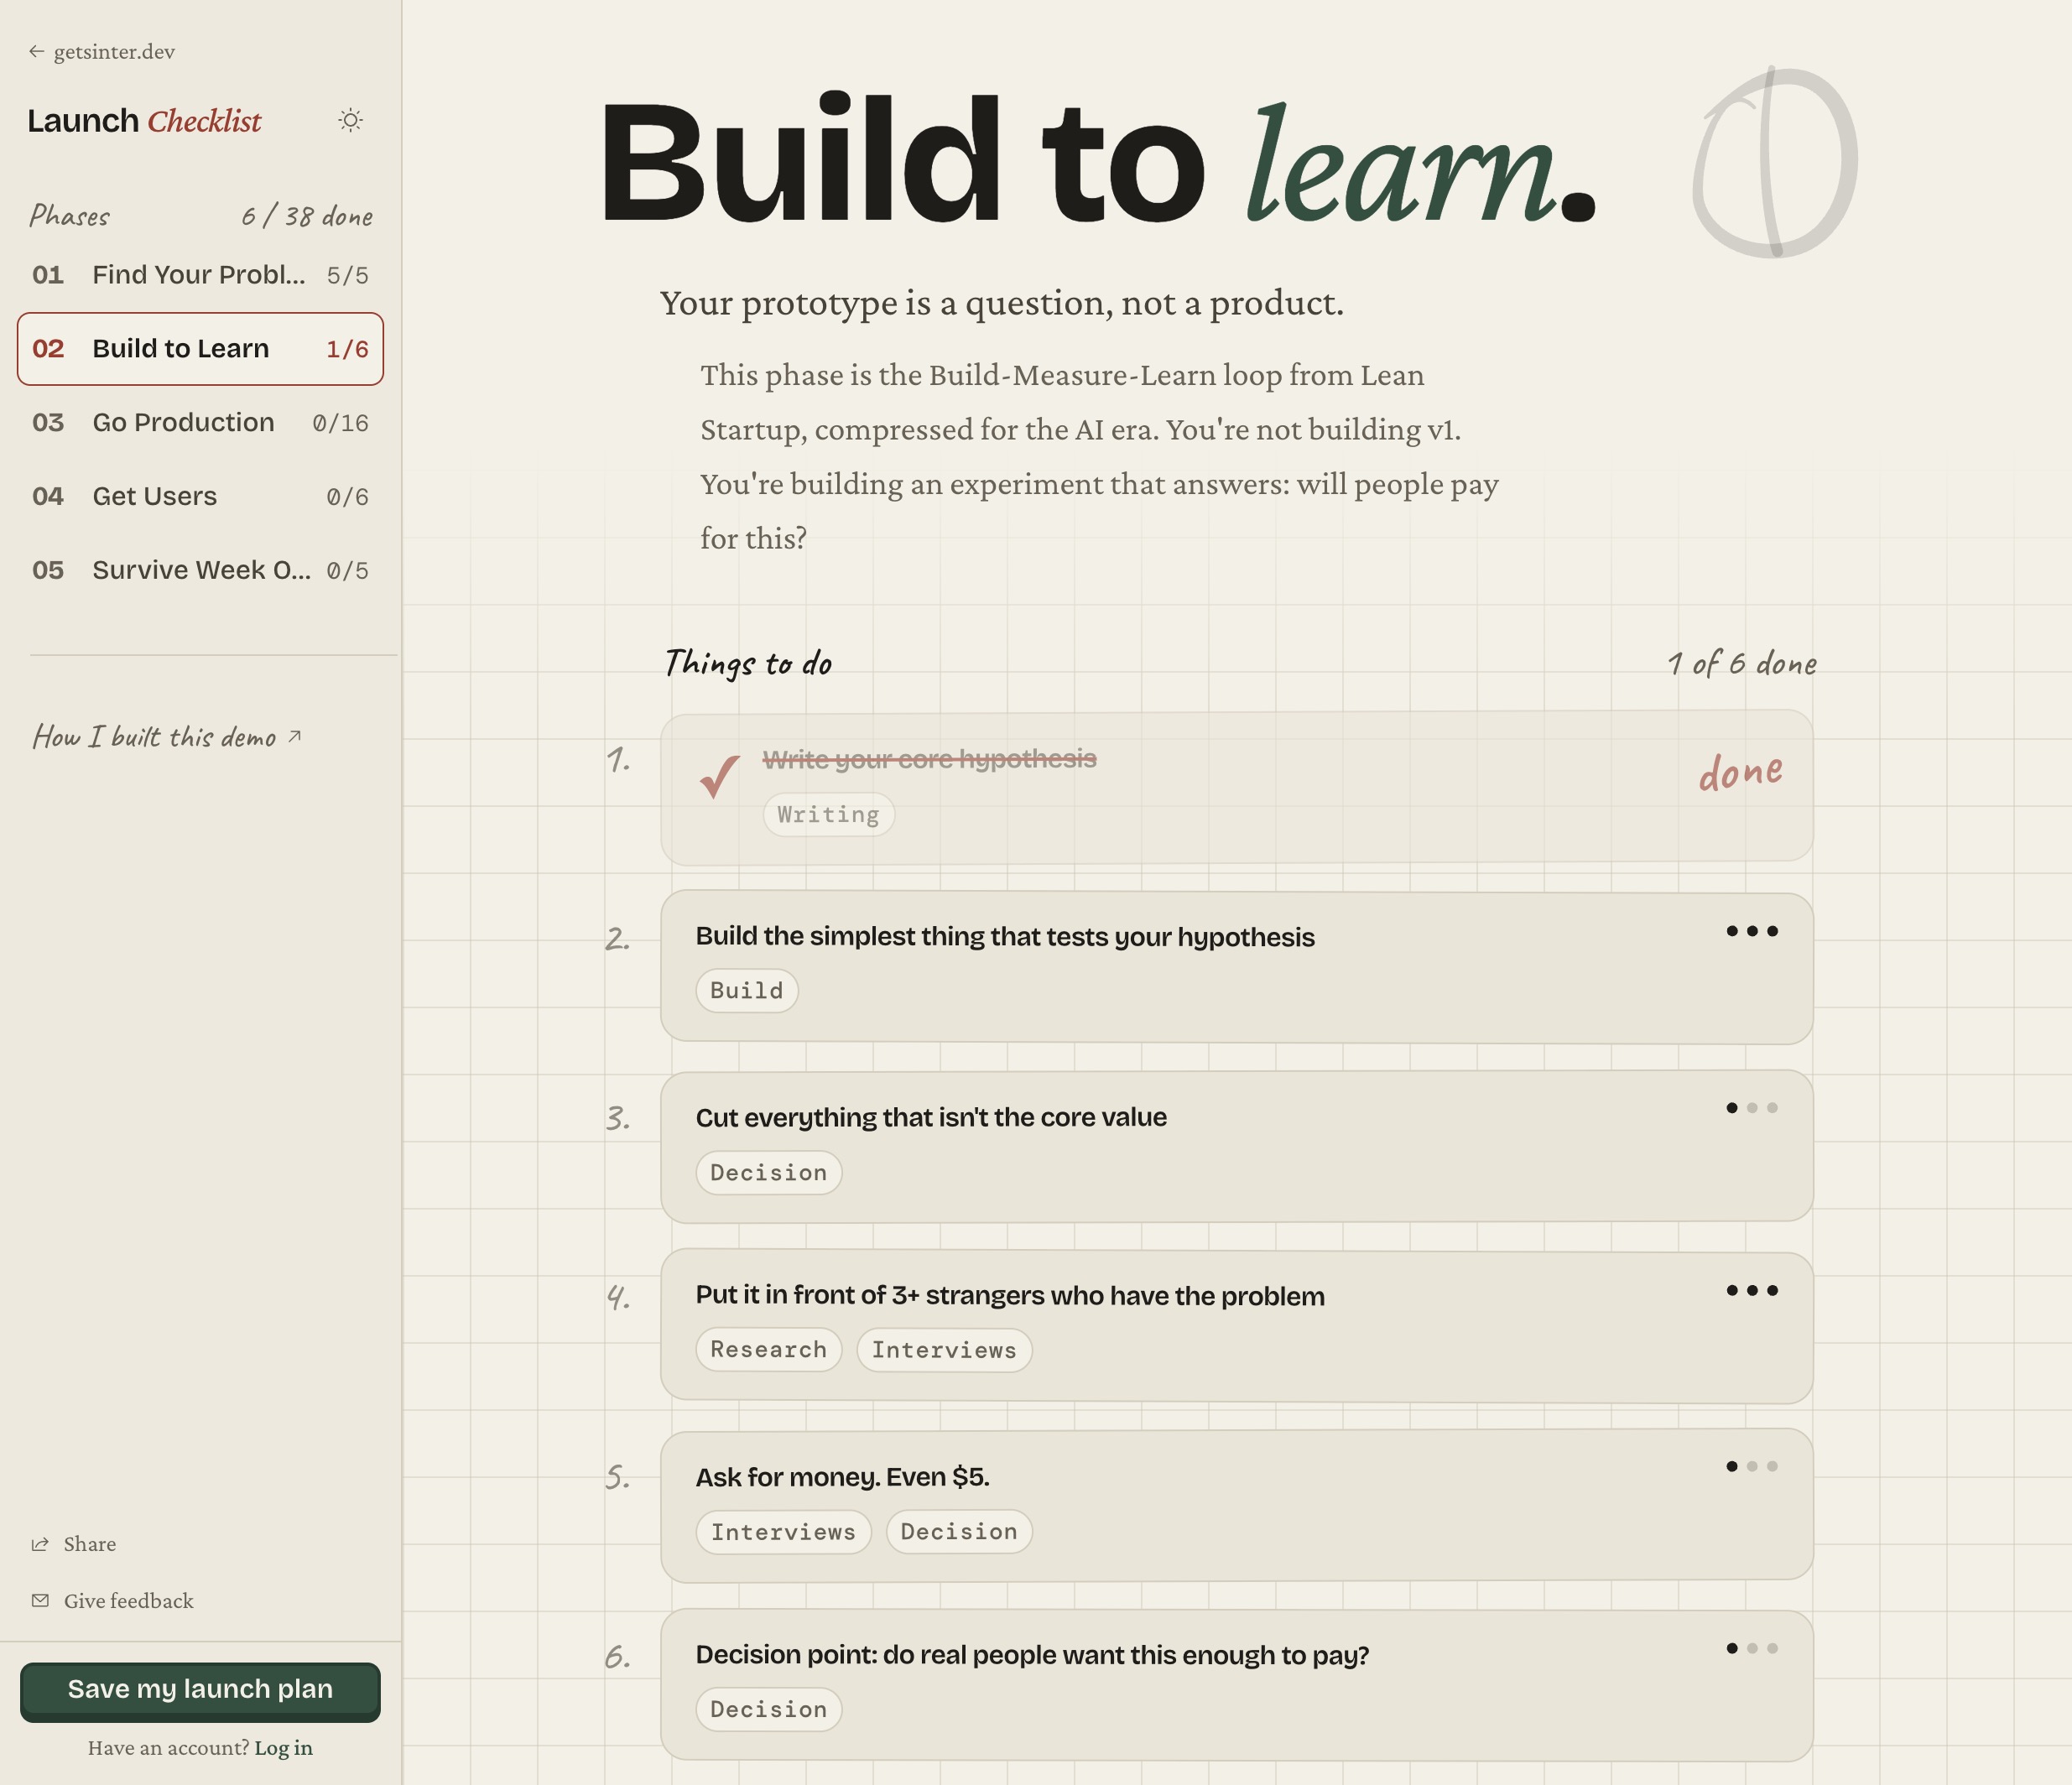
Task: Click Save my launch plan button
Action: [200, 1691]
